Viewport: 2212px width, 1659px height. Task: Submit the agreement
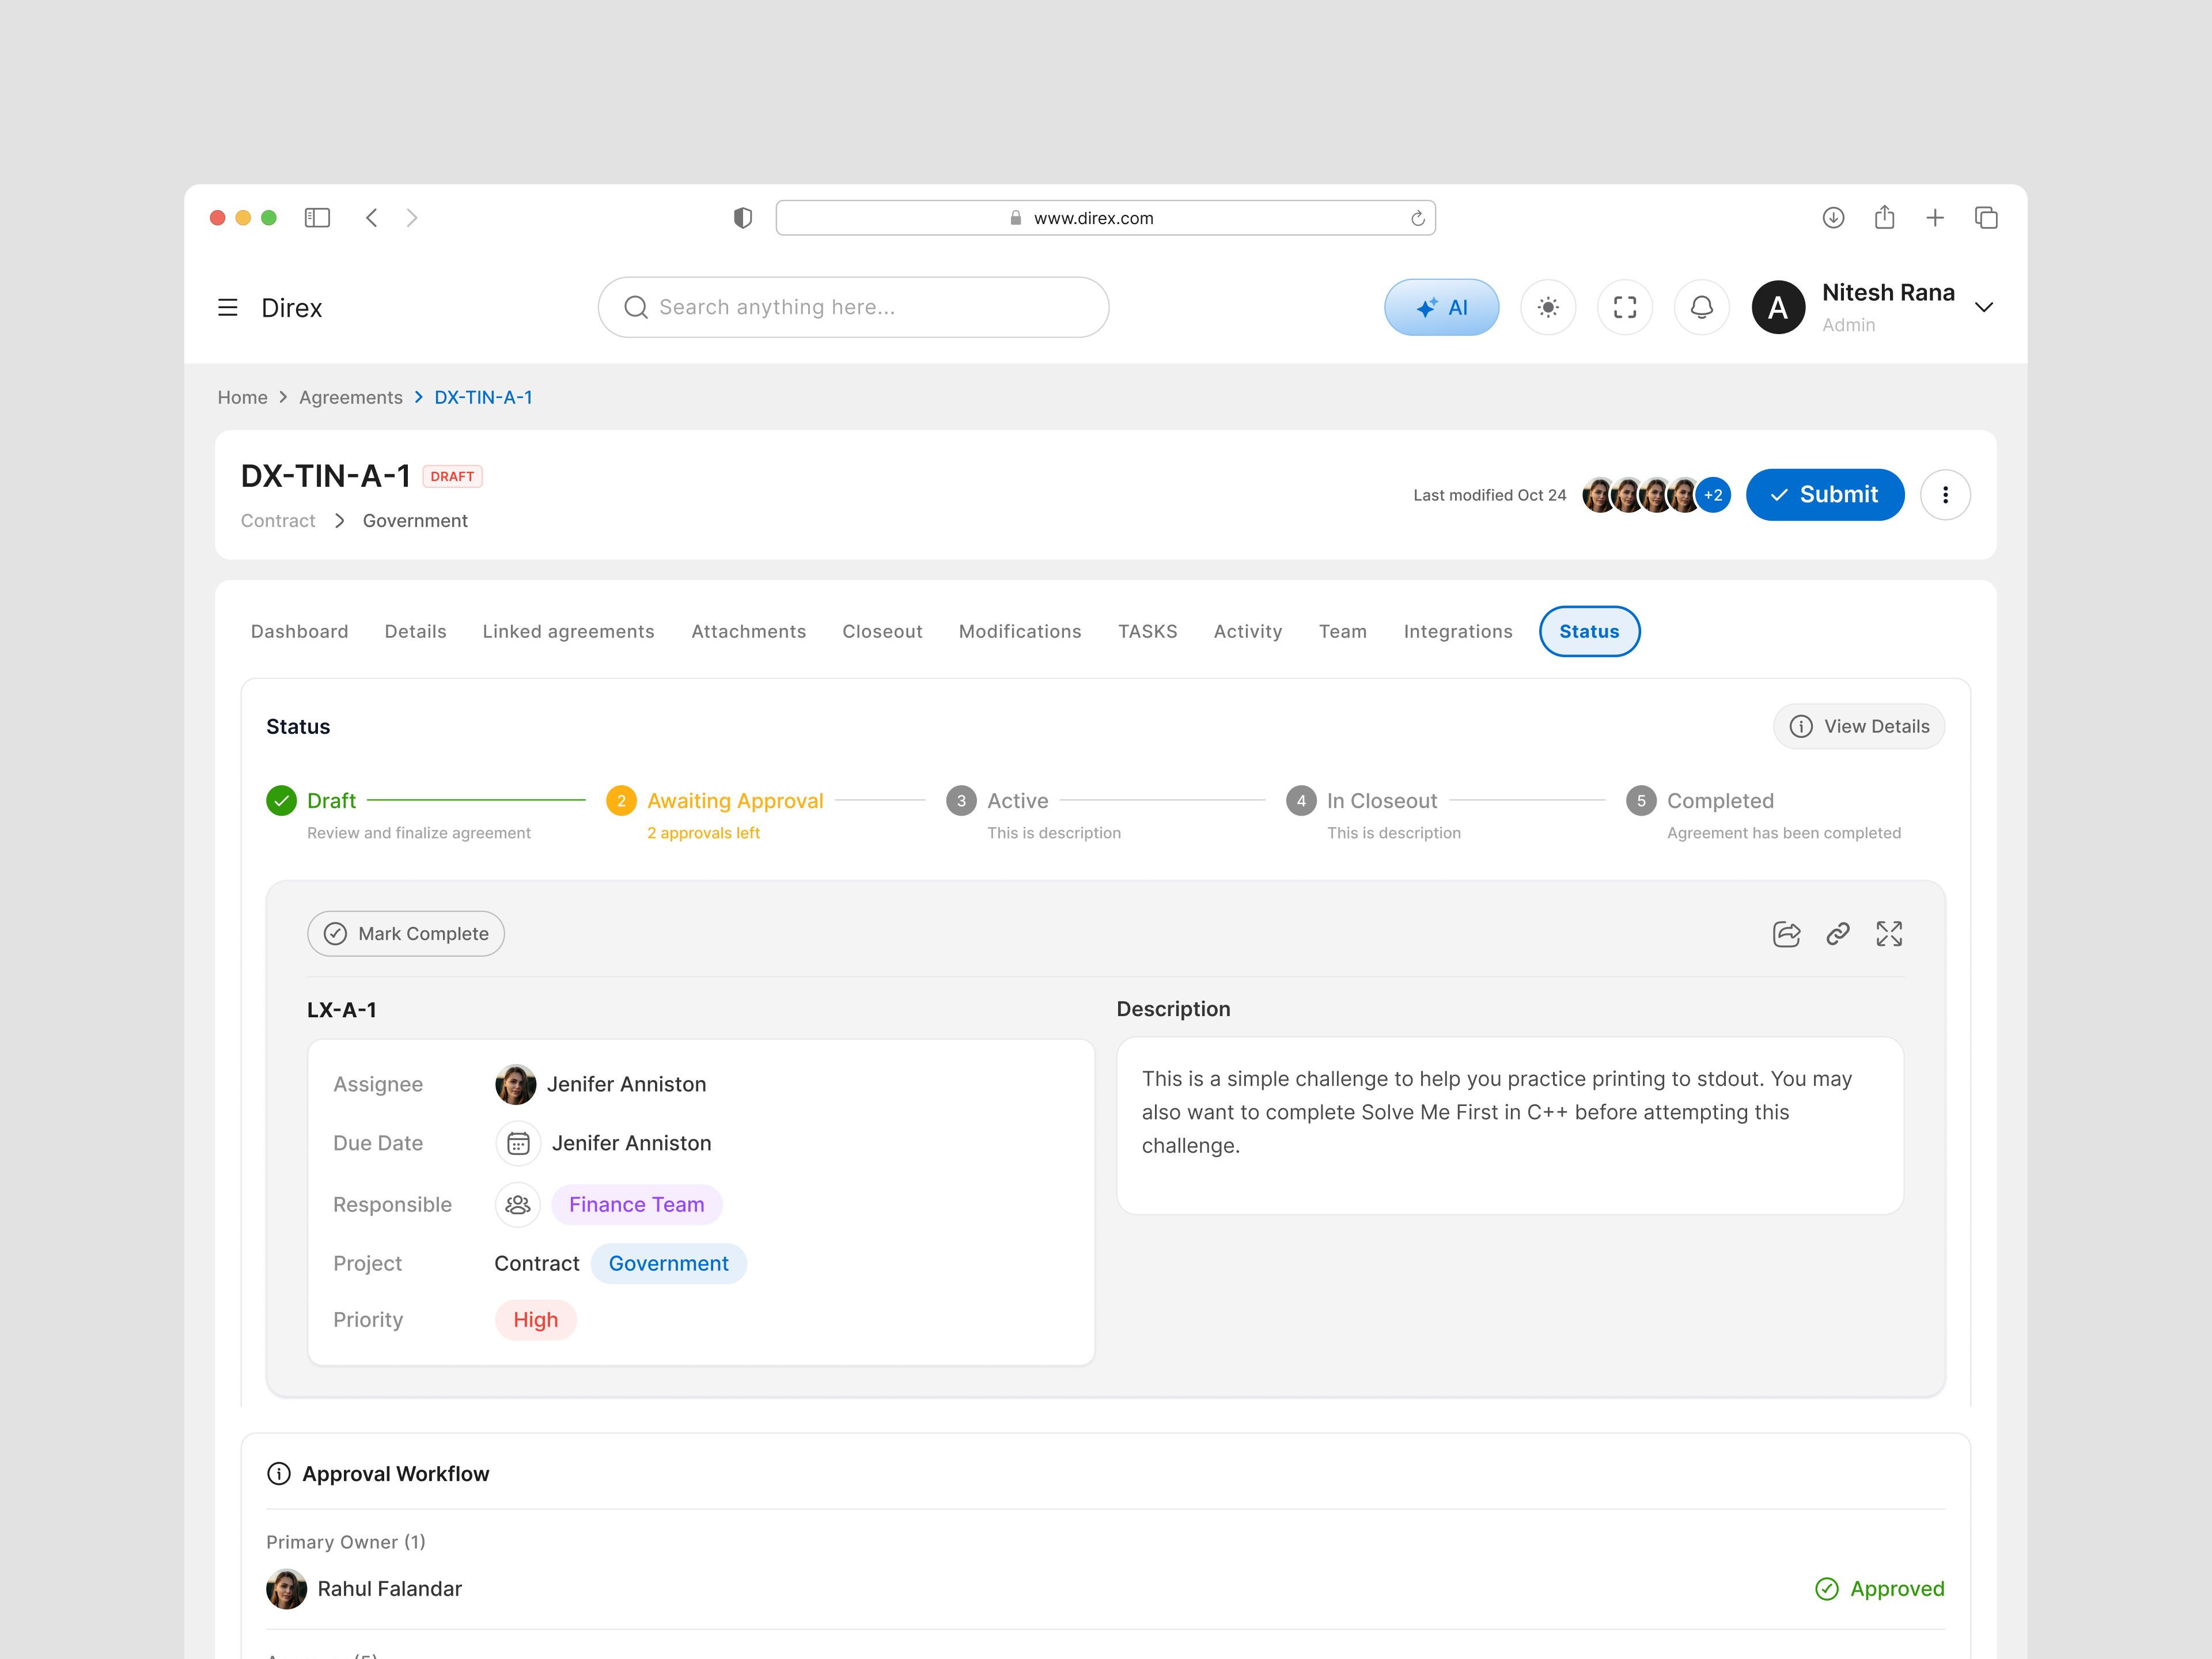point(1825,495)
